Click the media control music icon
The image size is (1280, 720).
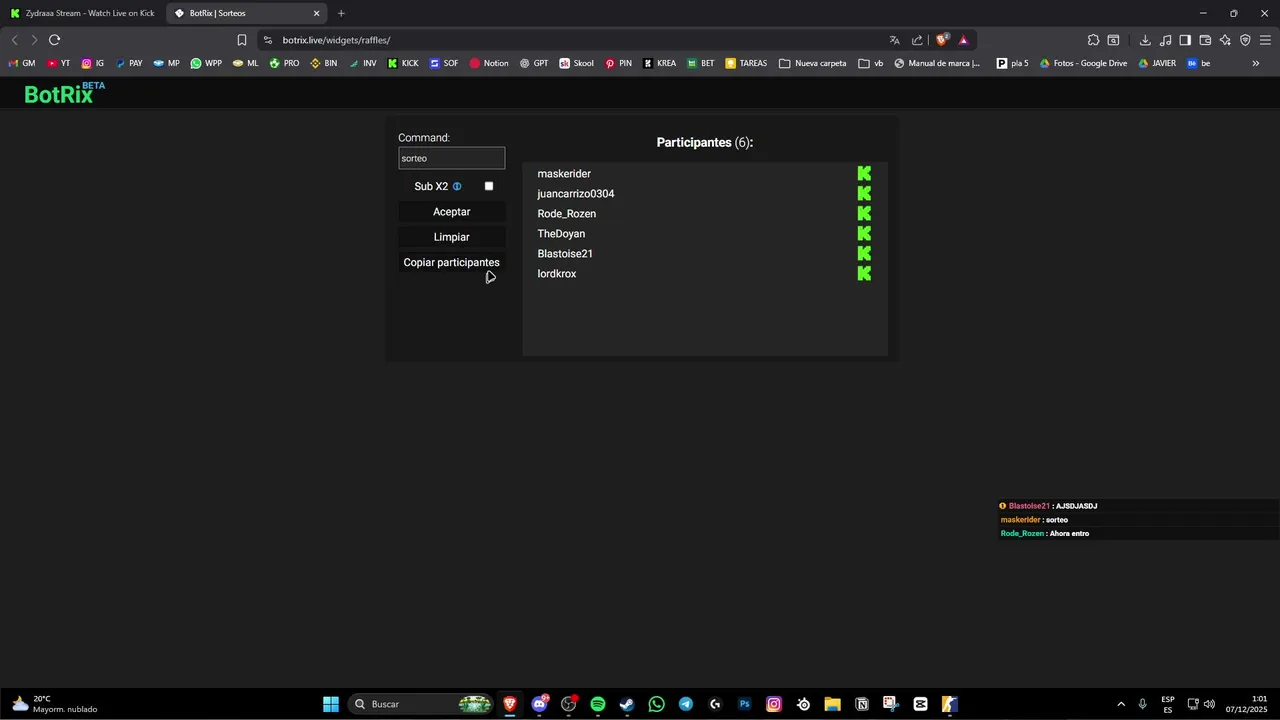click(x=1165, y=40)
